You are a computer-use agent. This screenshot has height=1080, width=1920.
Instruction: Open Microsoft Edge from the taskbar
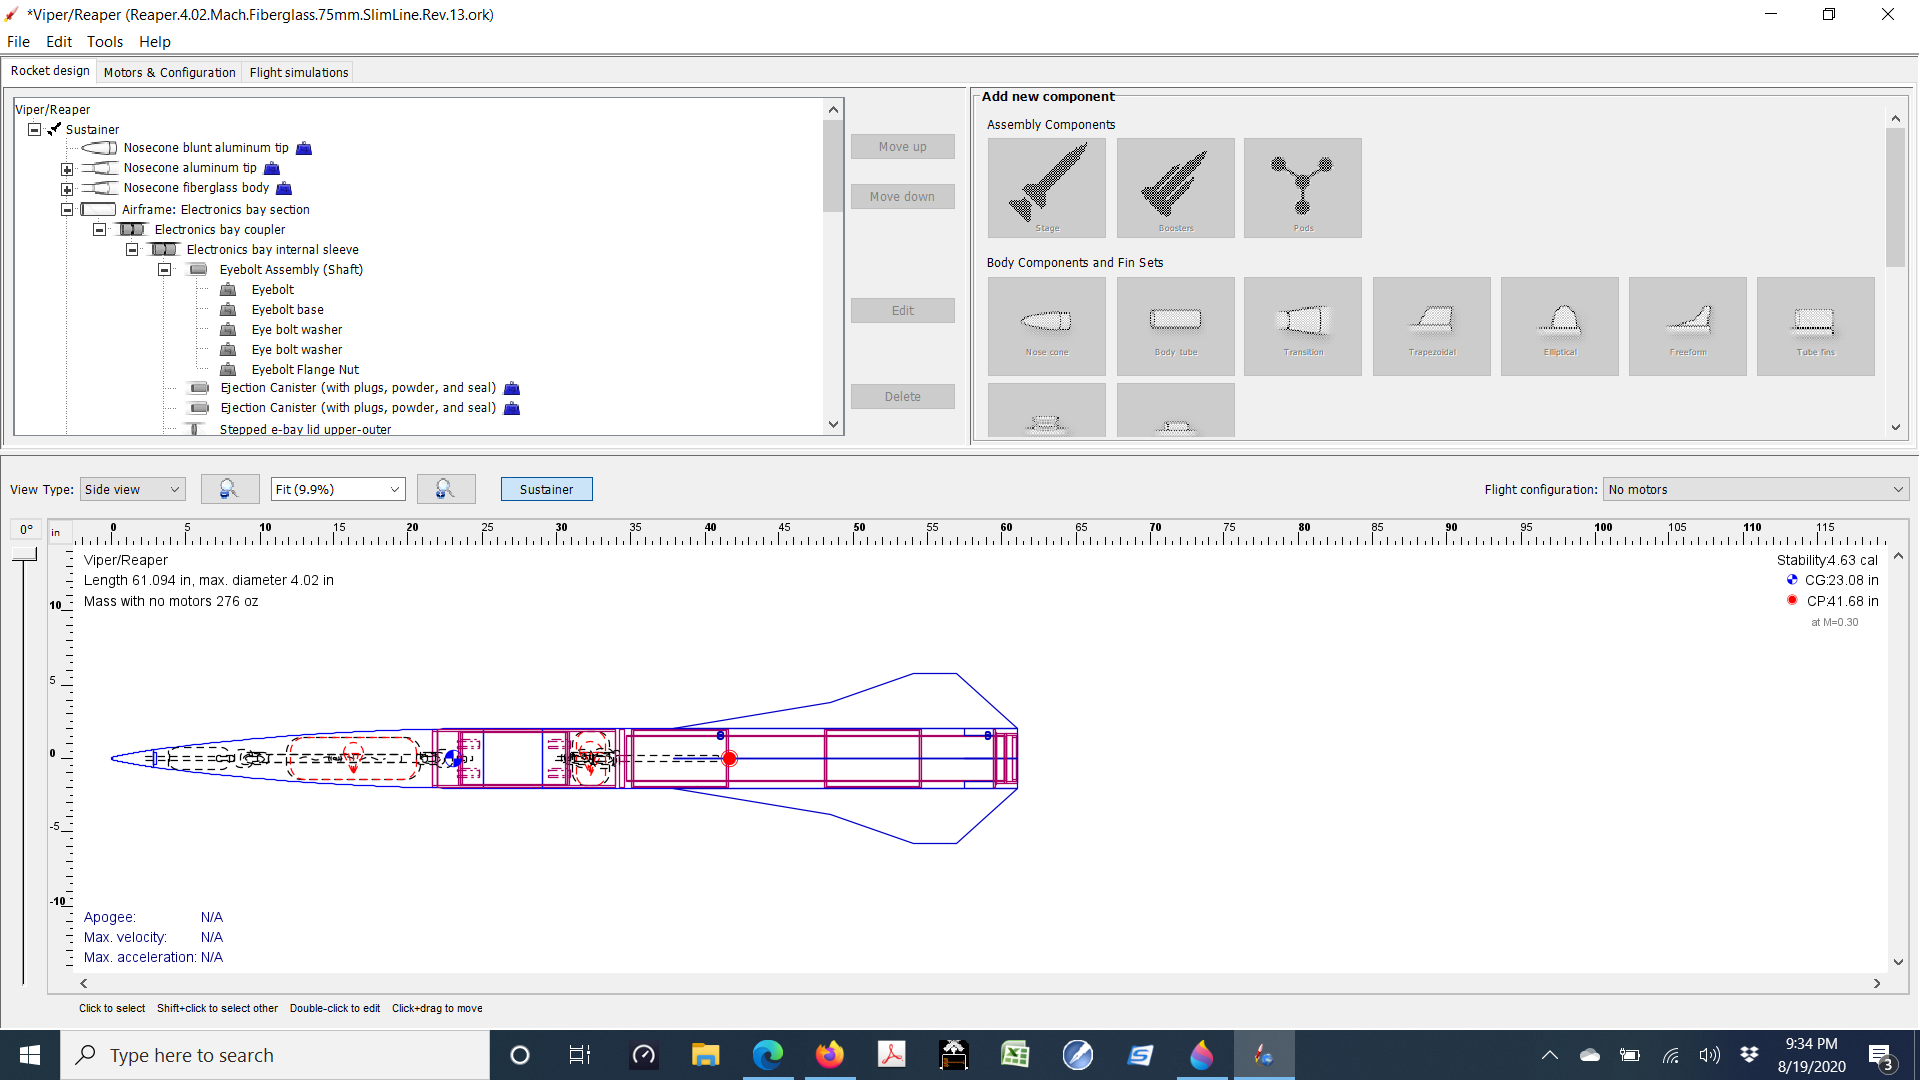(x=768, y=1055)
